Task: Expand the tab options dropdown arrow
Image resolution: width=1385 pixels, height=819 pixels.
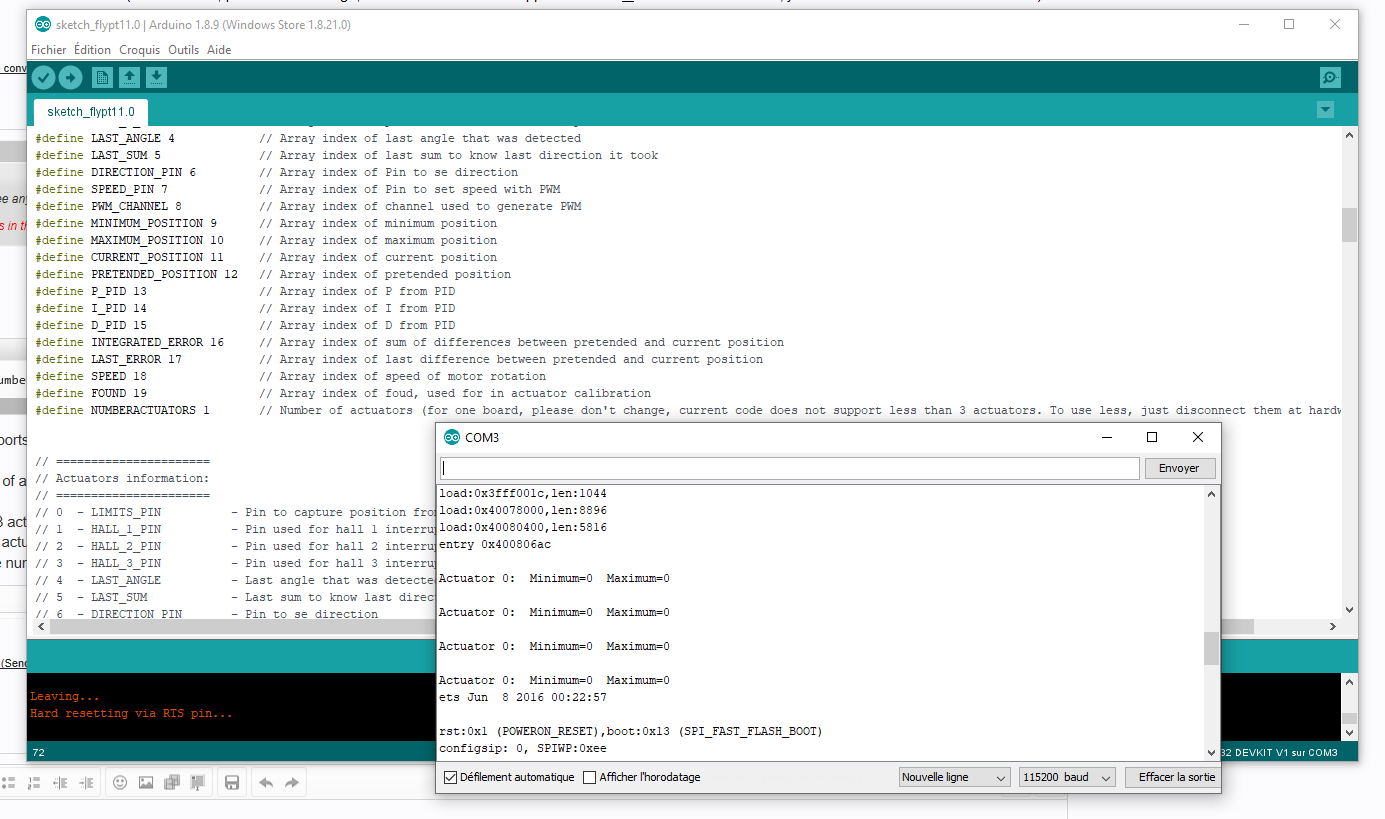Action: [x=1325, y=110]
